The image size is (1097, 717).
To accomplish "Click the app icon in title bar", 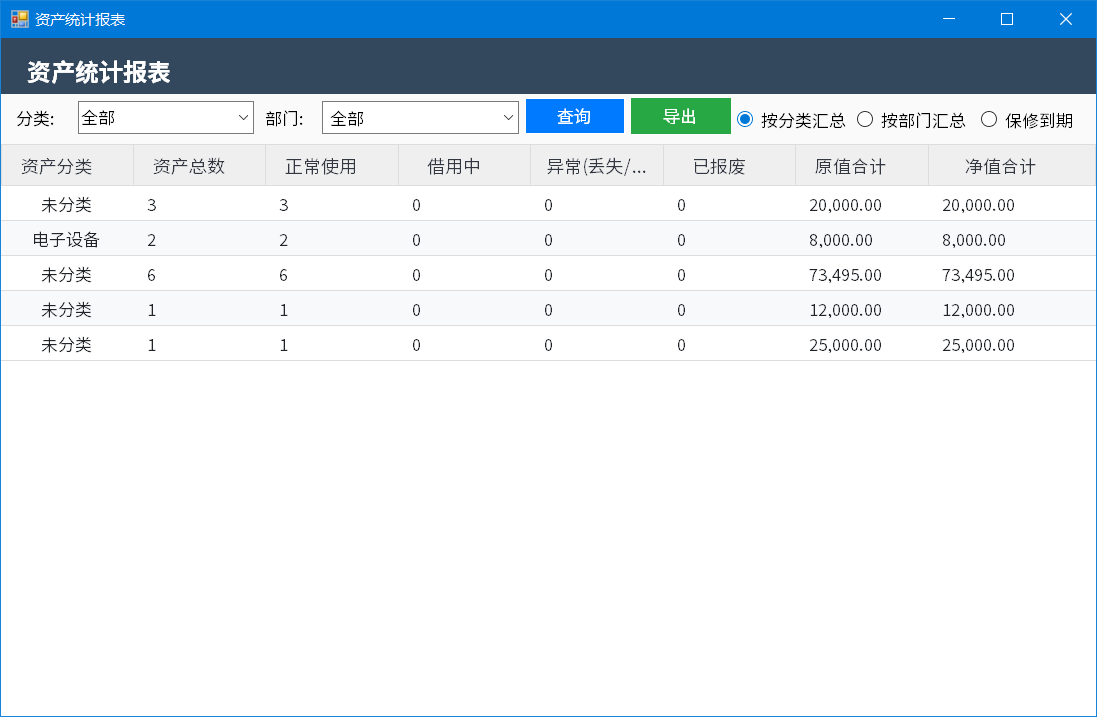I will click(20, 19).
